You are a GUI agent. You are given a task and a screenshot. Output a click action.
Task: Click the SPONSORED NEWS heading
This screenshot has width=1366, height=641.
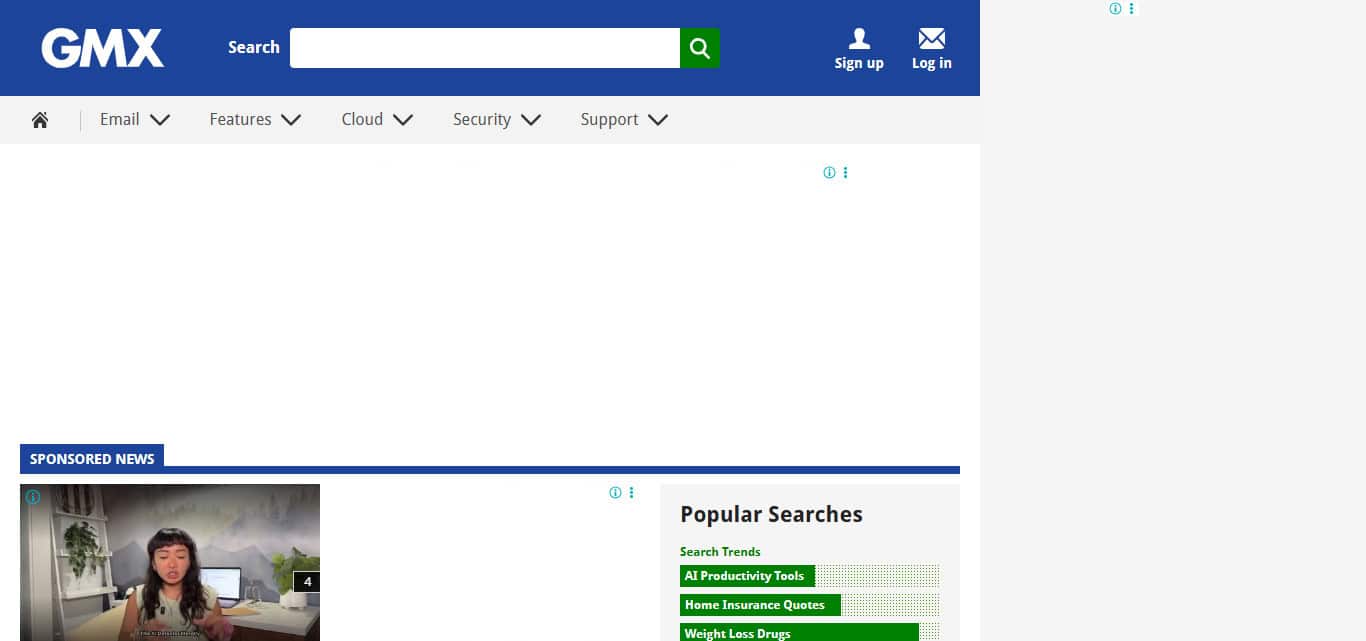(92, 459)
